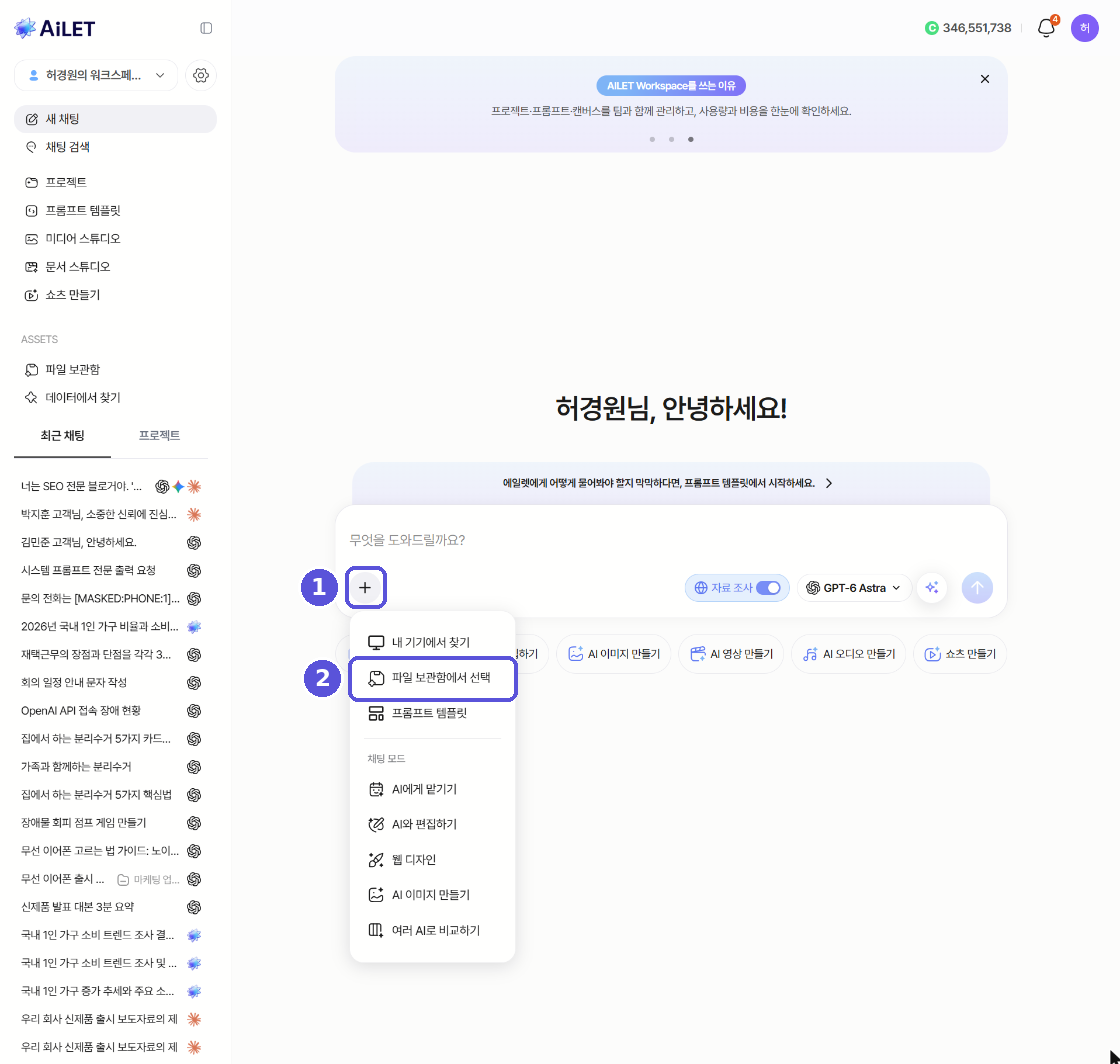Open 쇼츠 만들기 in the sidebar

115,295
